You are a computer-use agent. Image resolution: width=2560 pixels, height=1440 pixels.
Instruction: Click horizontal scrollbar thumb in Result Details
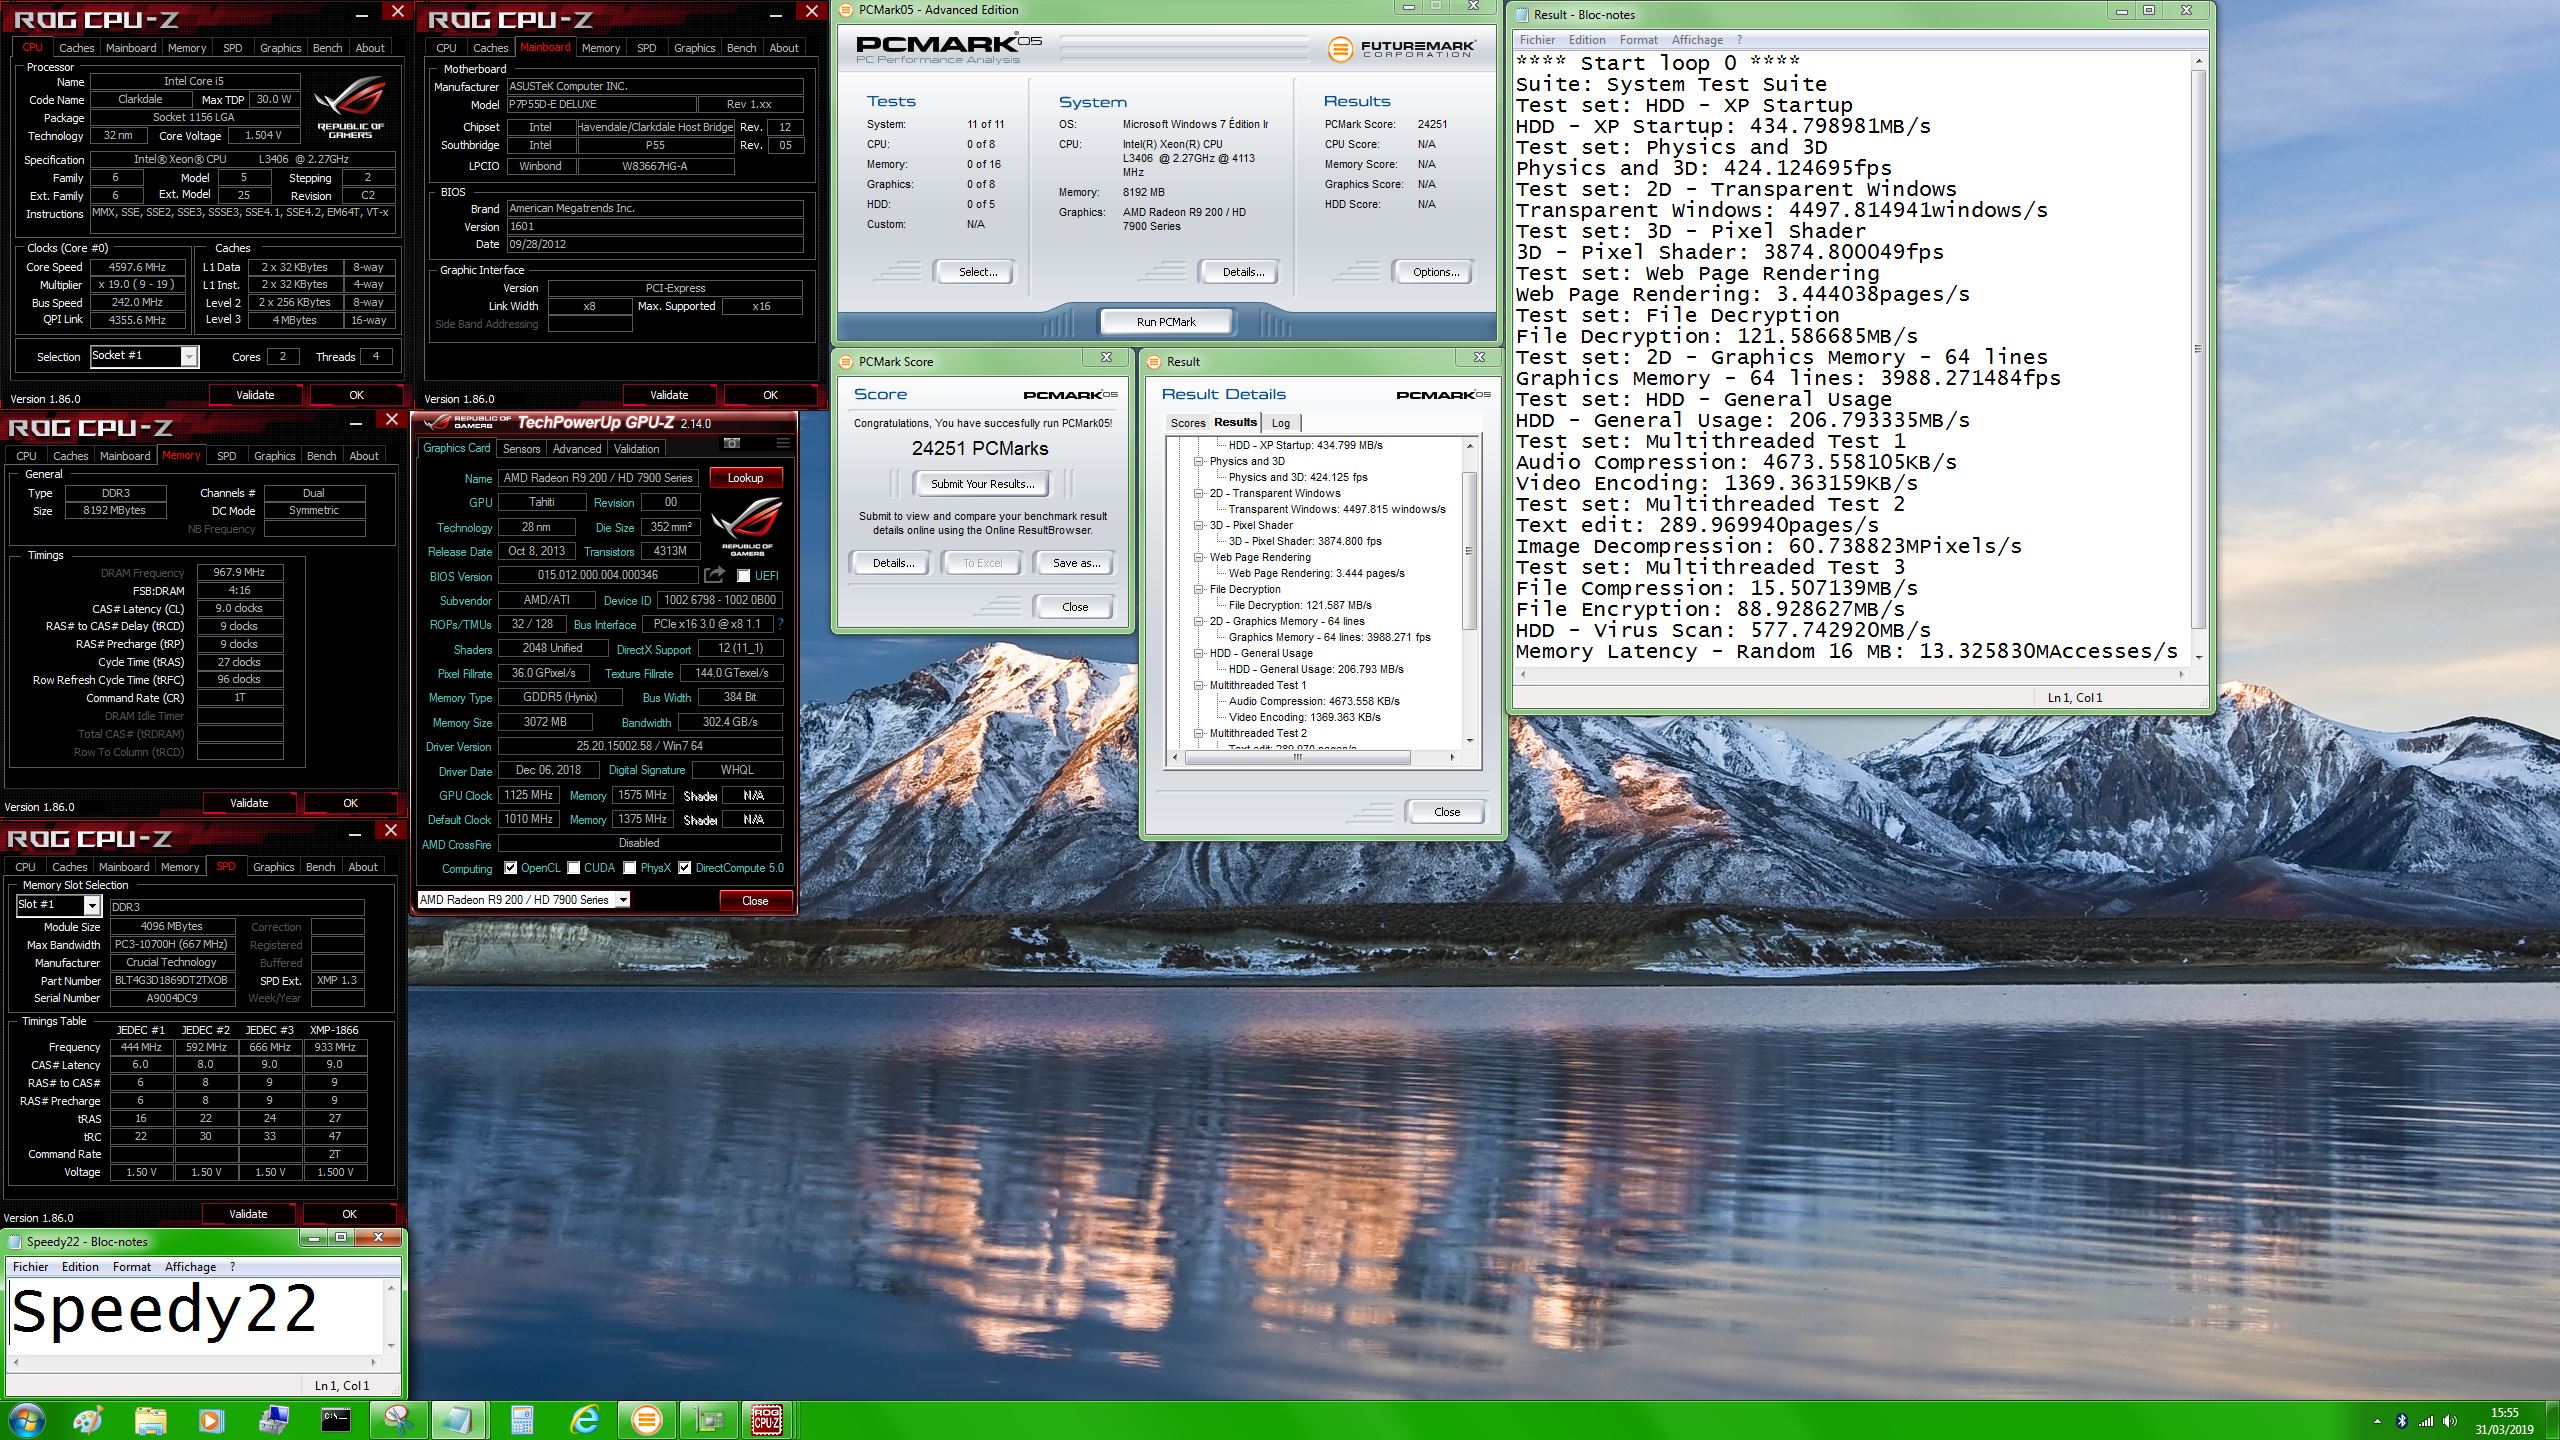point(1297,757)
